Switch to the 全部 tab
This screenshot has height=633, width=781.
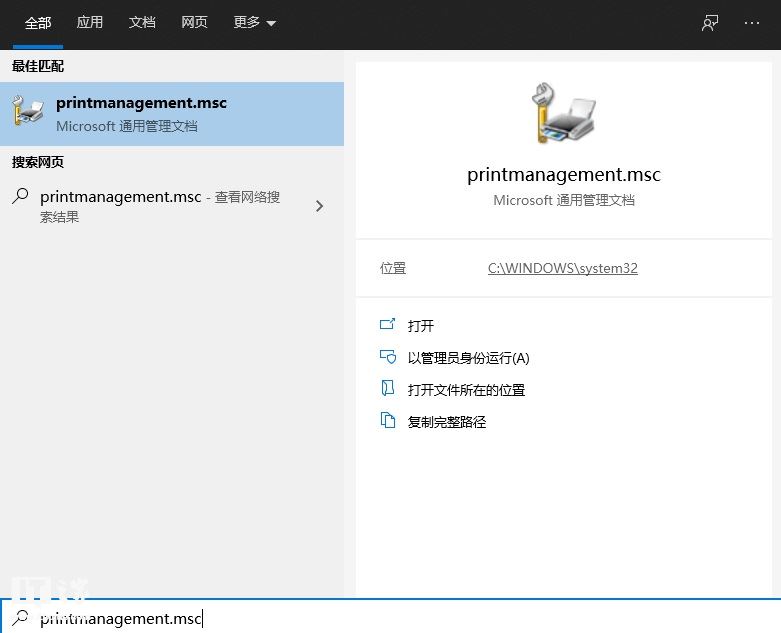click(x=38, y=23)
